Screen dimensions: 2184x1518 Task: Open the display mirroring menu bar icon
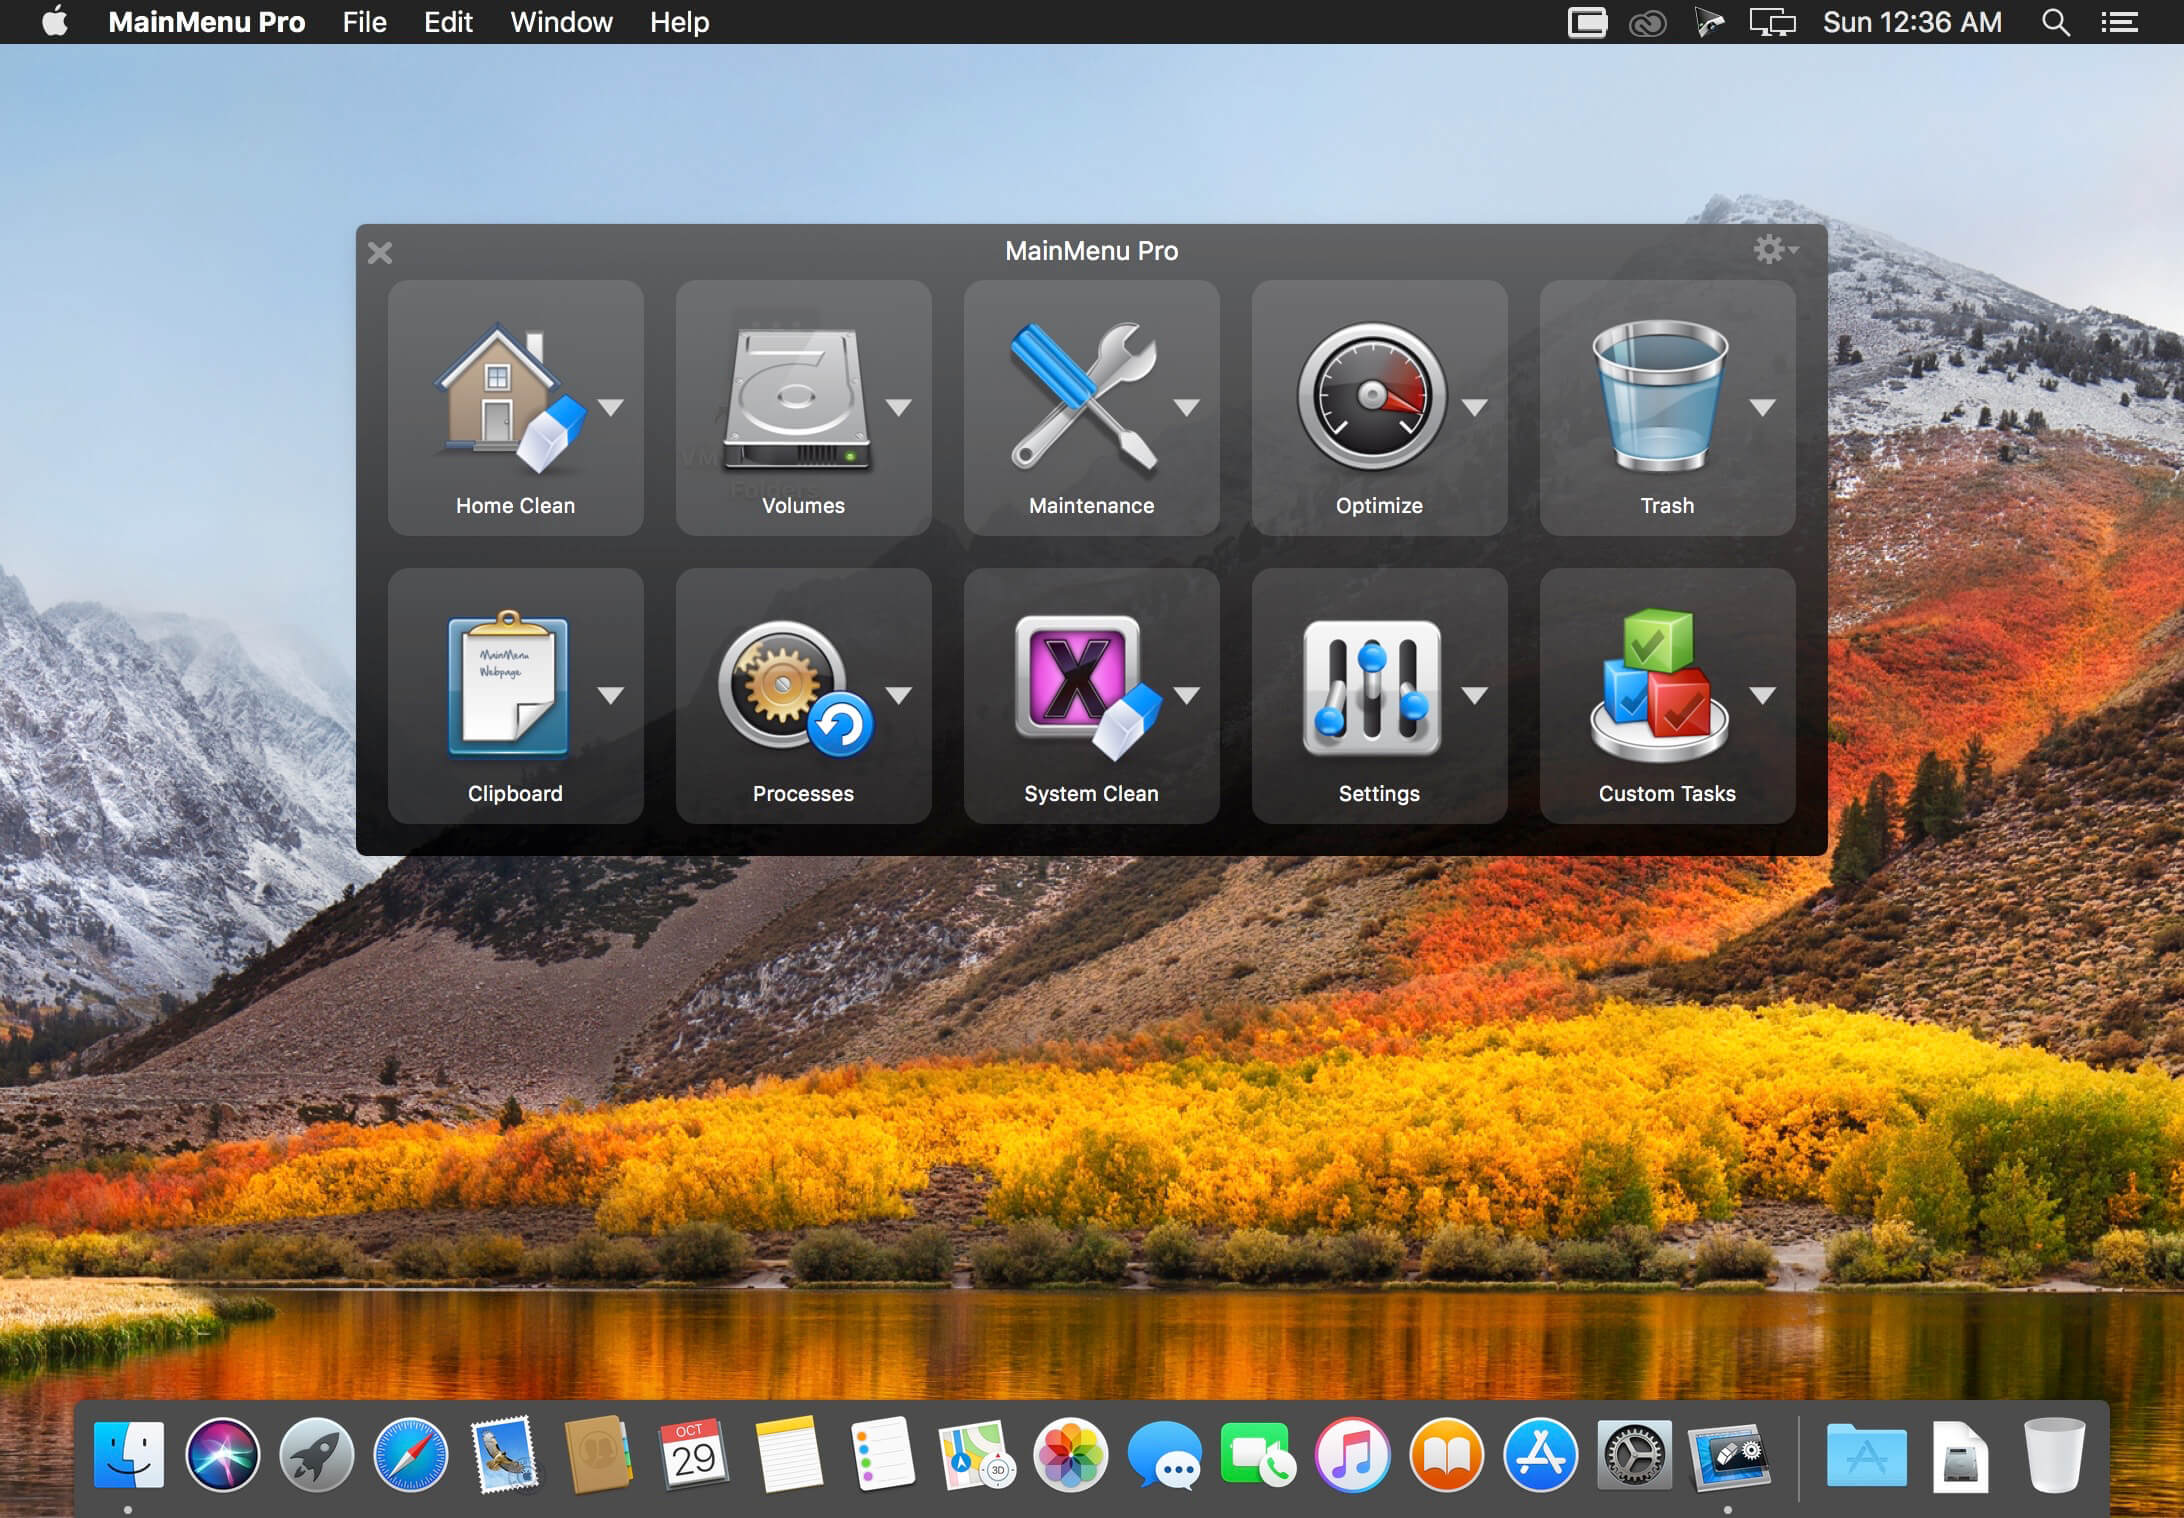click(x=1772, y=22)
